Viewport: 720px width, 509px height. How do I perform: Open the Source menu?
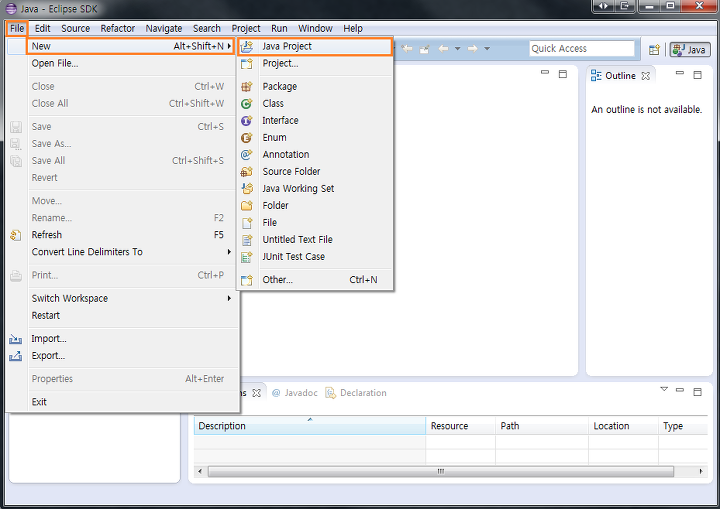[x=75, y=28]
